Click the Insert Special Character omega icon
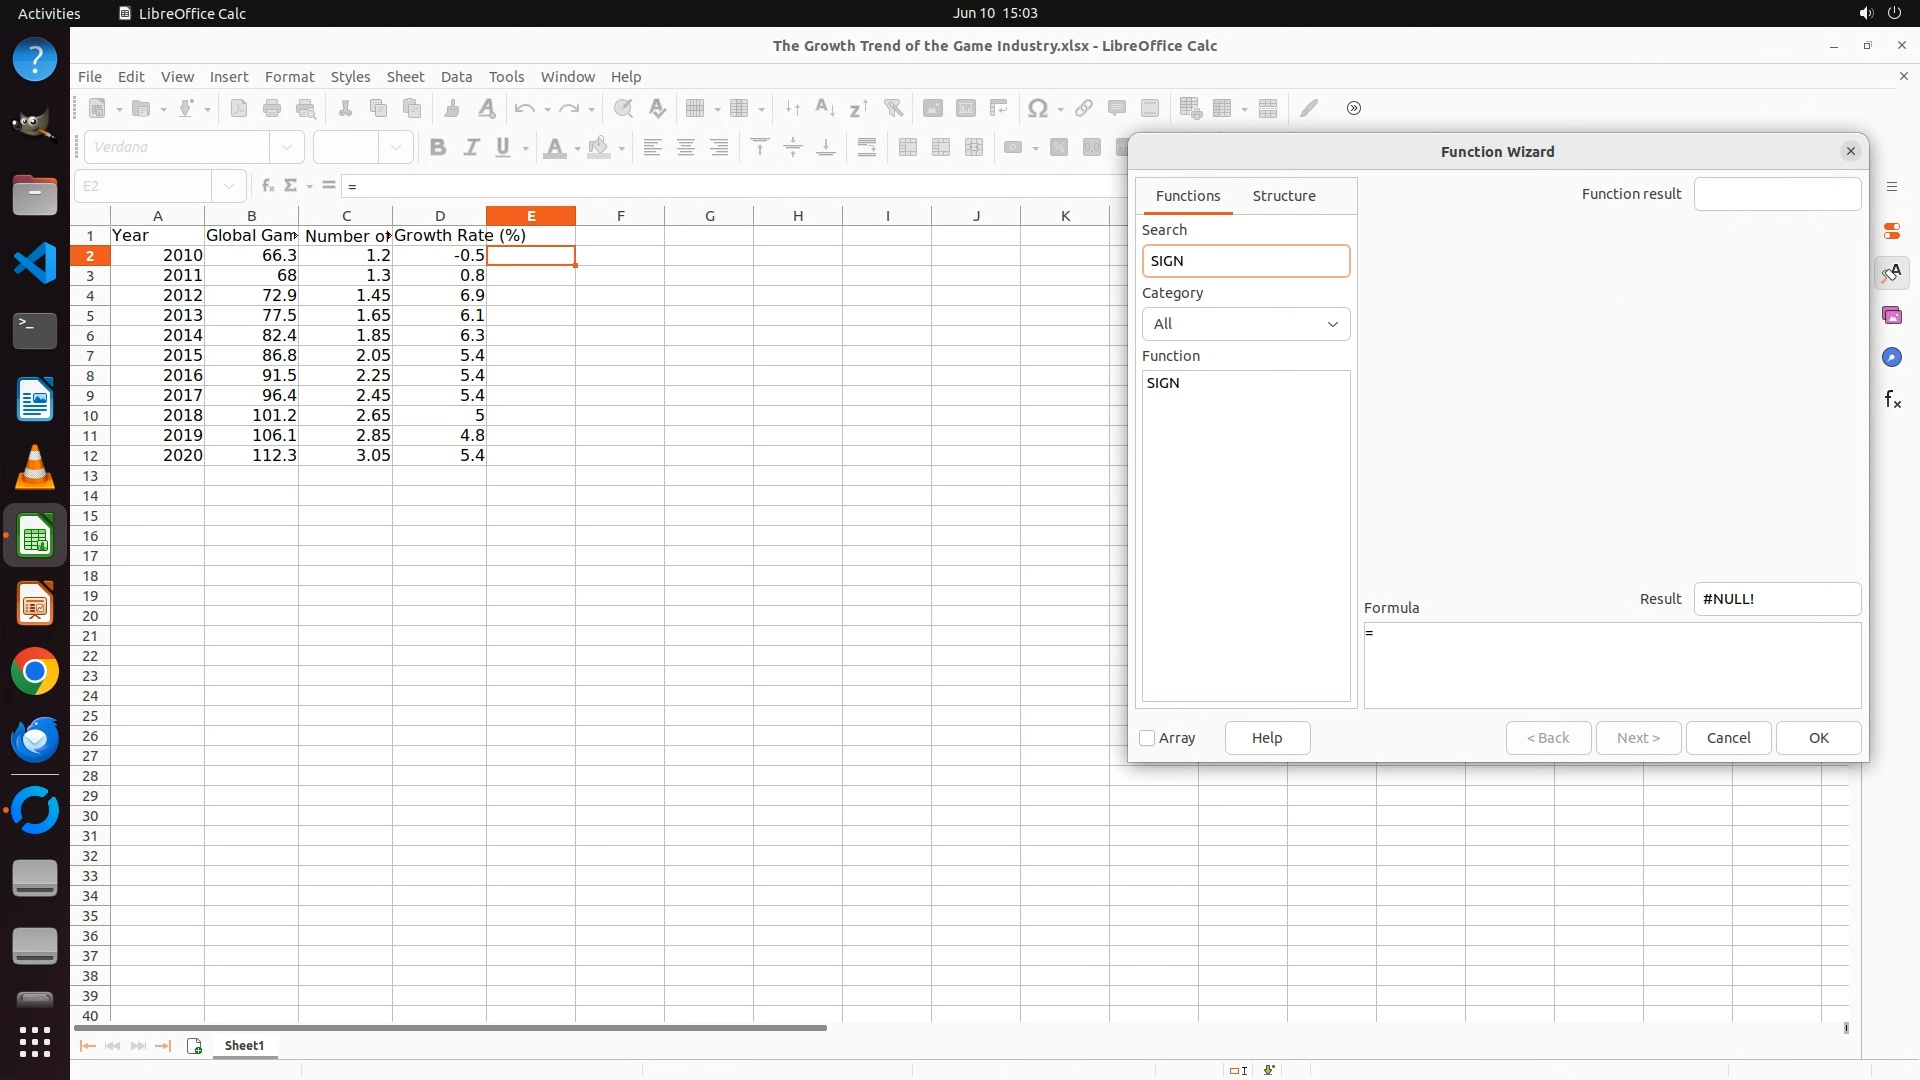The width and height of the screenshot is (1920, 1080). tap(1038, 108)
